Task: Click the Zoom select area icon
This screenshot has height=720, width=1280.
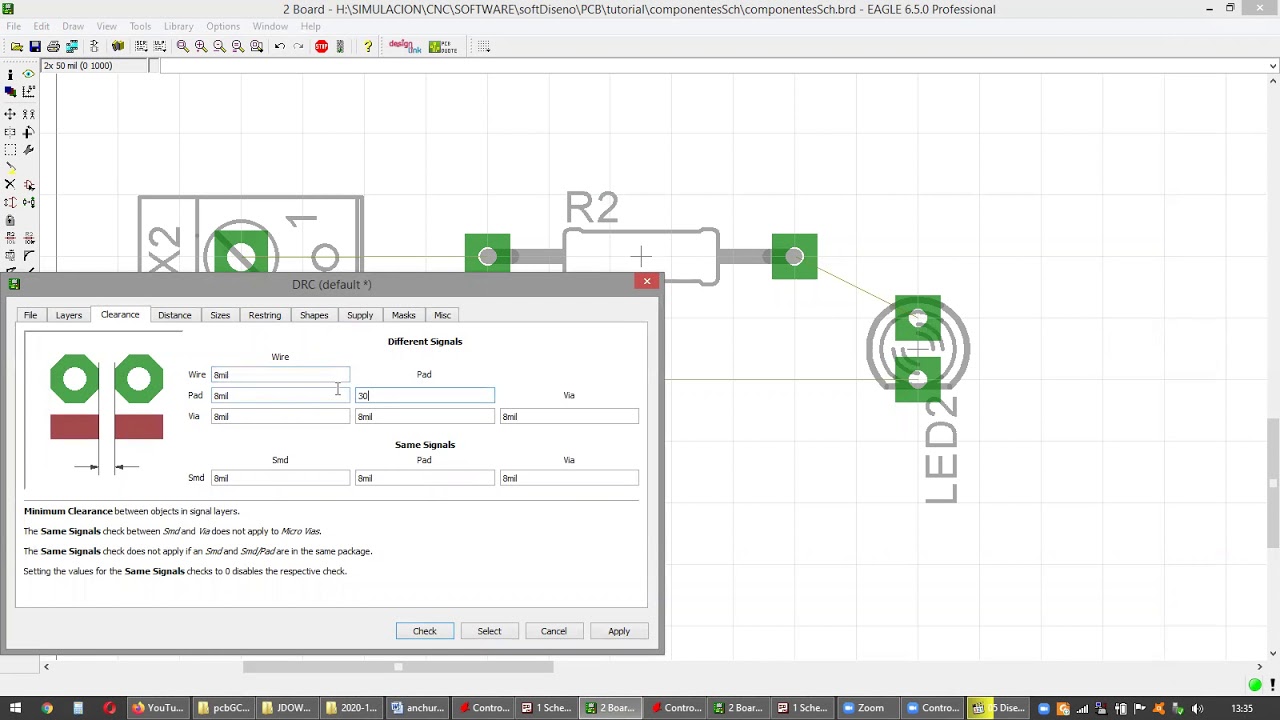Action: pos(257,47)
